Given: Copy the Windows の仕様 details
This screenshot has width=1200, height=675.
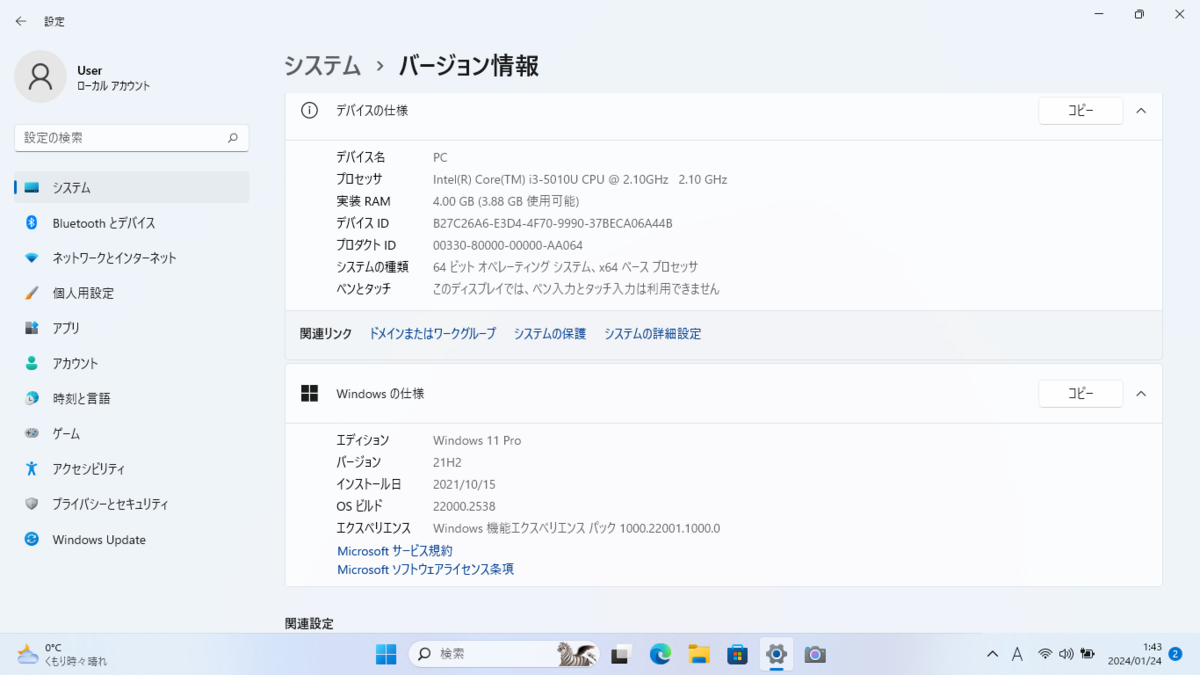Looking at the screenshot, I should (1081, 393).
